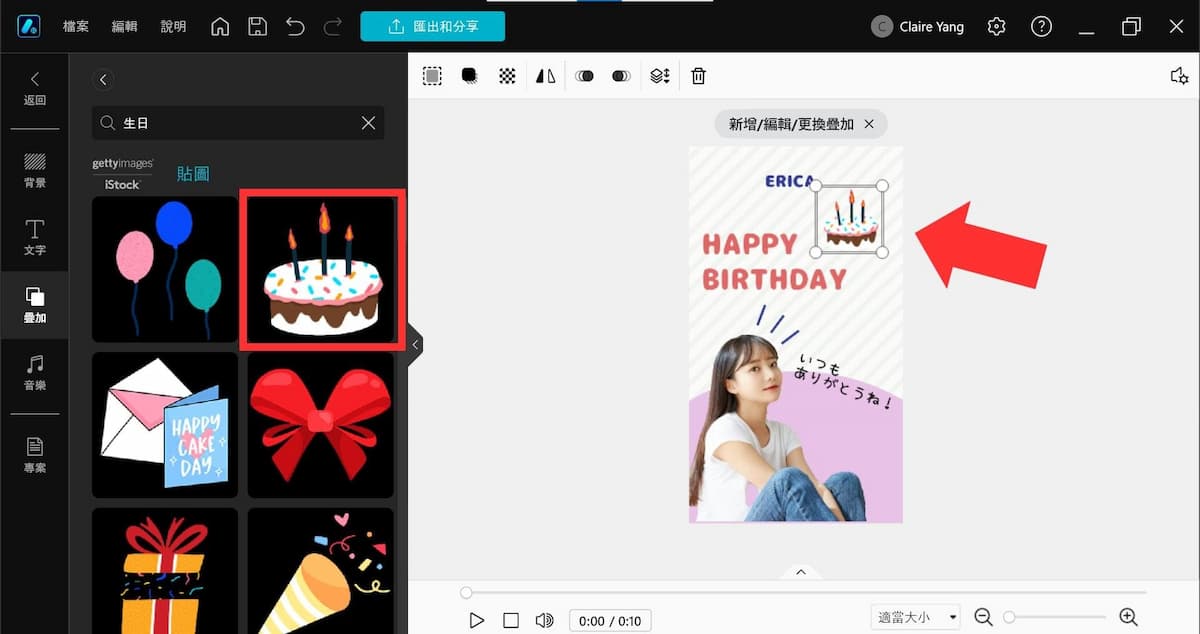Select the HAPPY BIRTHDAY text on canvas
This screenshot has height=634, width=1200.
point(774,260)
